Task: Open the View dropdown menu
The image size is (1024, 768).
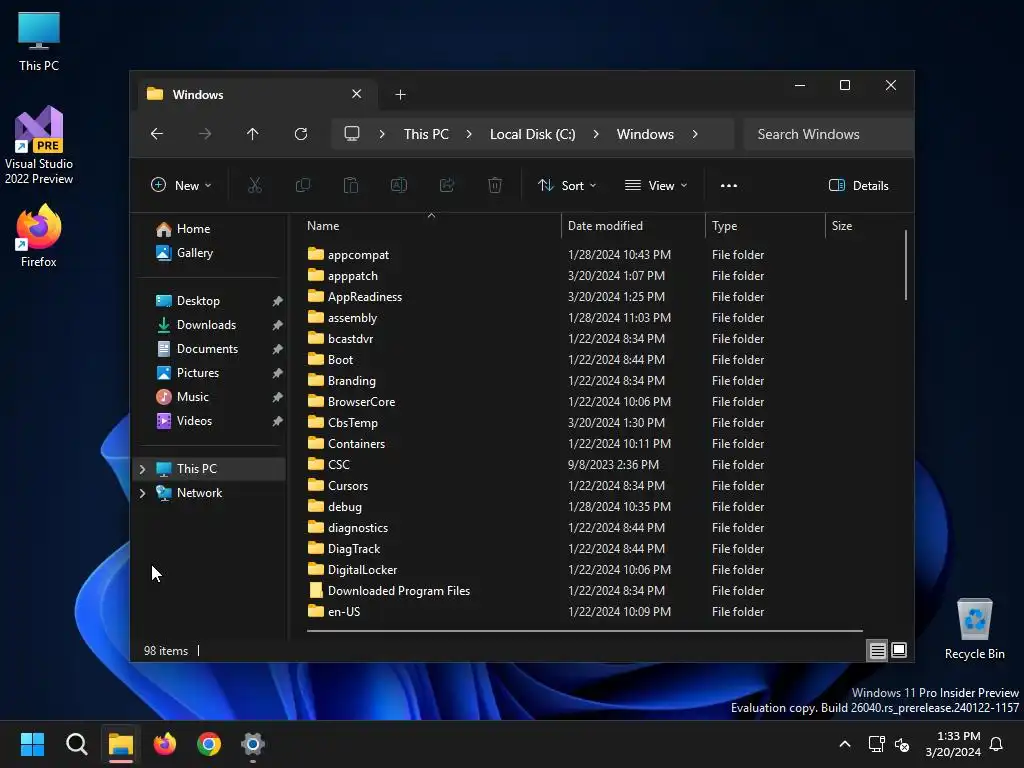Action: point(656,185)
